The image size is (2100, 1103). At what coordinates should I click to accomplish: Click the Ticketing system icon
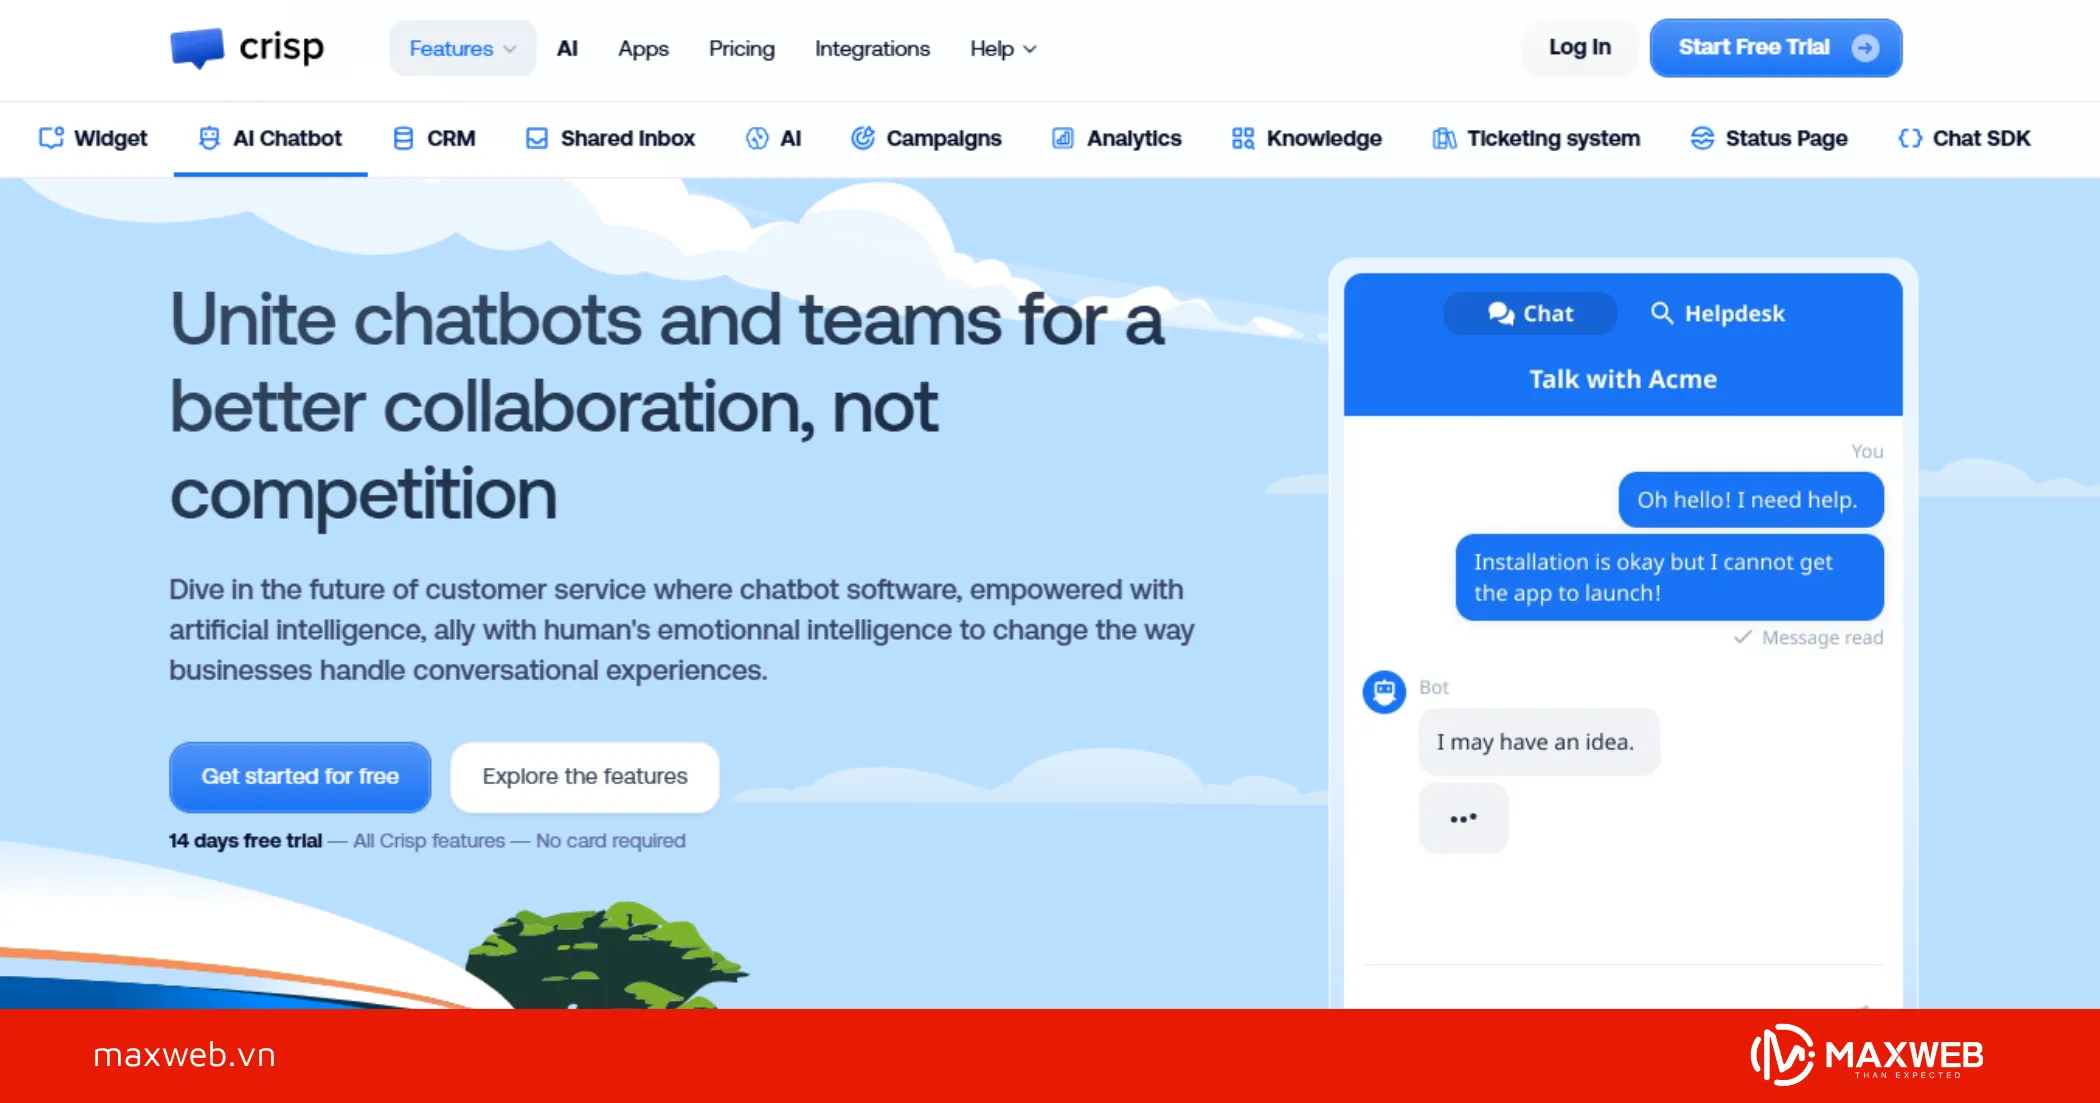tap(1443, 138)
